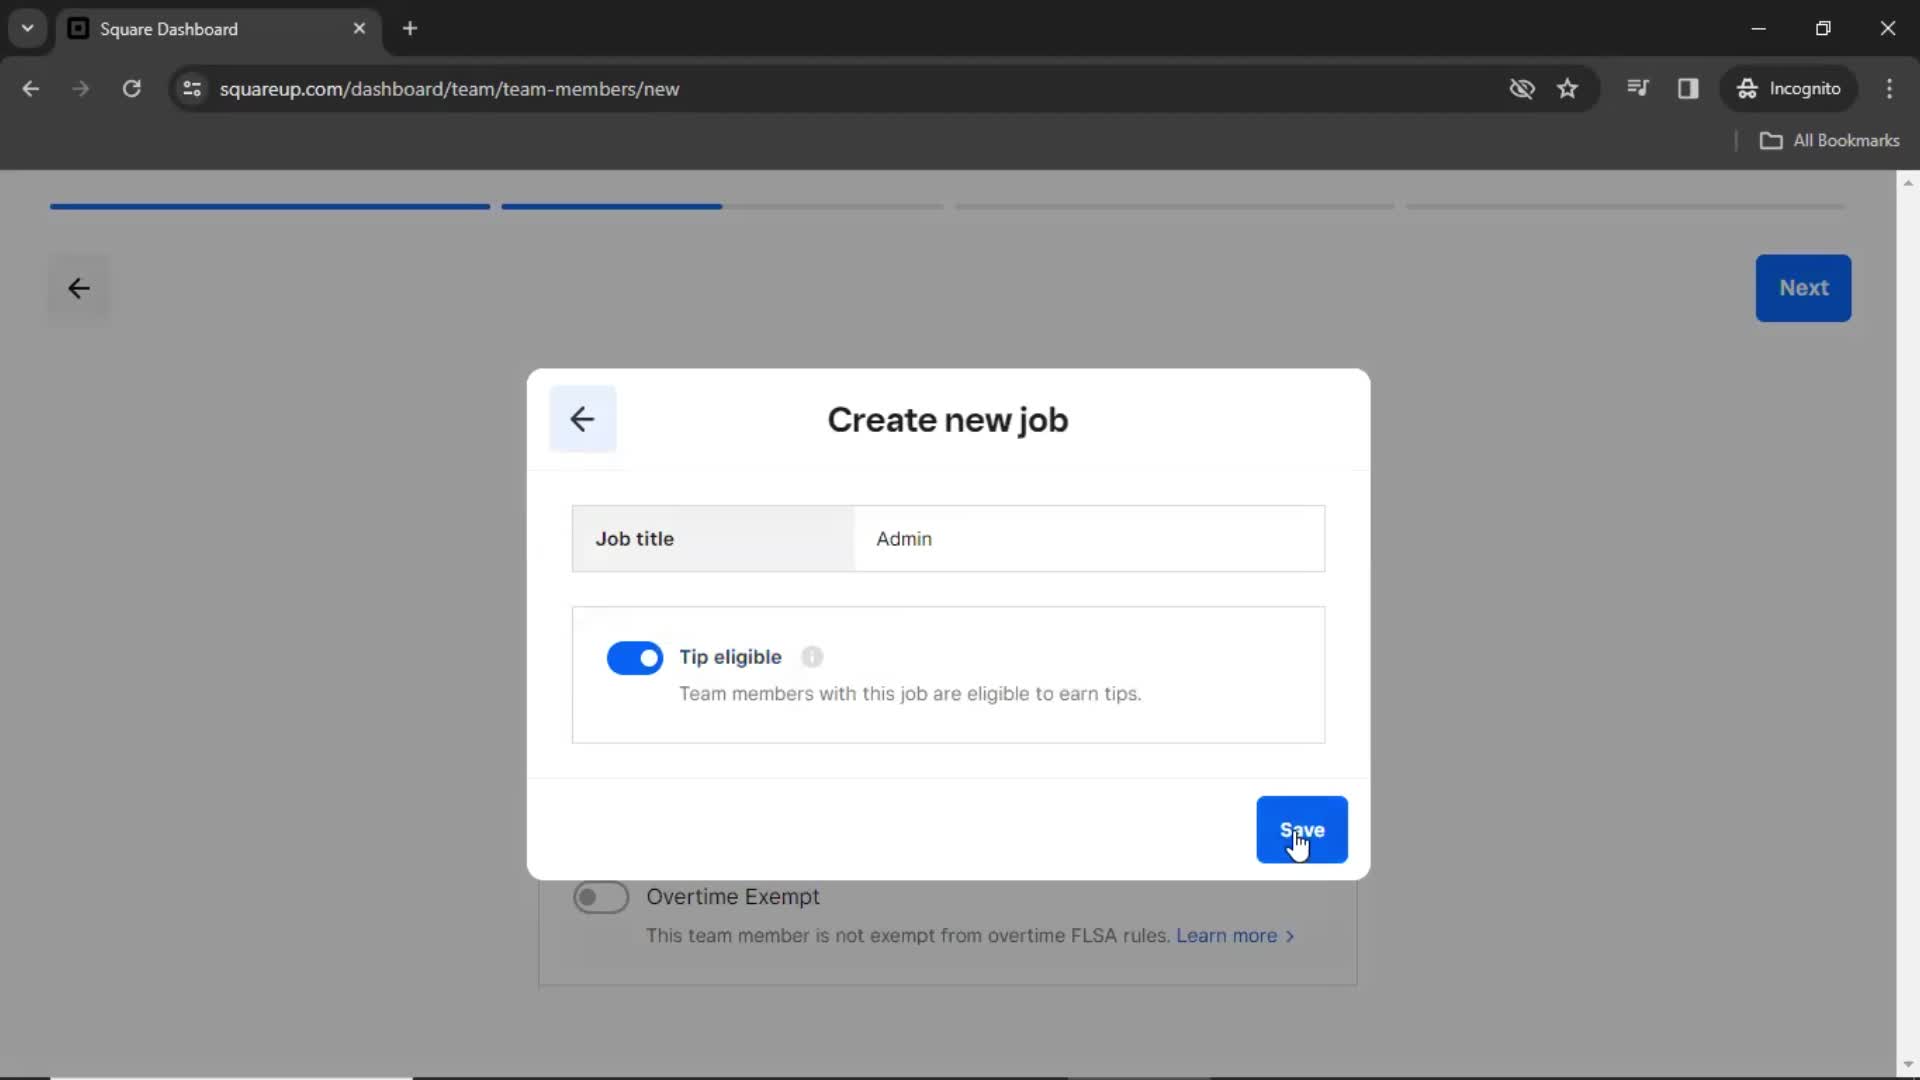Image resolution: width=1920 pixels, height=1080 pixels.
Task: Click the back arrow icon in dialog
Action: point(582,418)
